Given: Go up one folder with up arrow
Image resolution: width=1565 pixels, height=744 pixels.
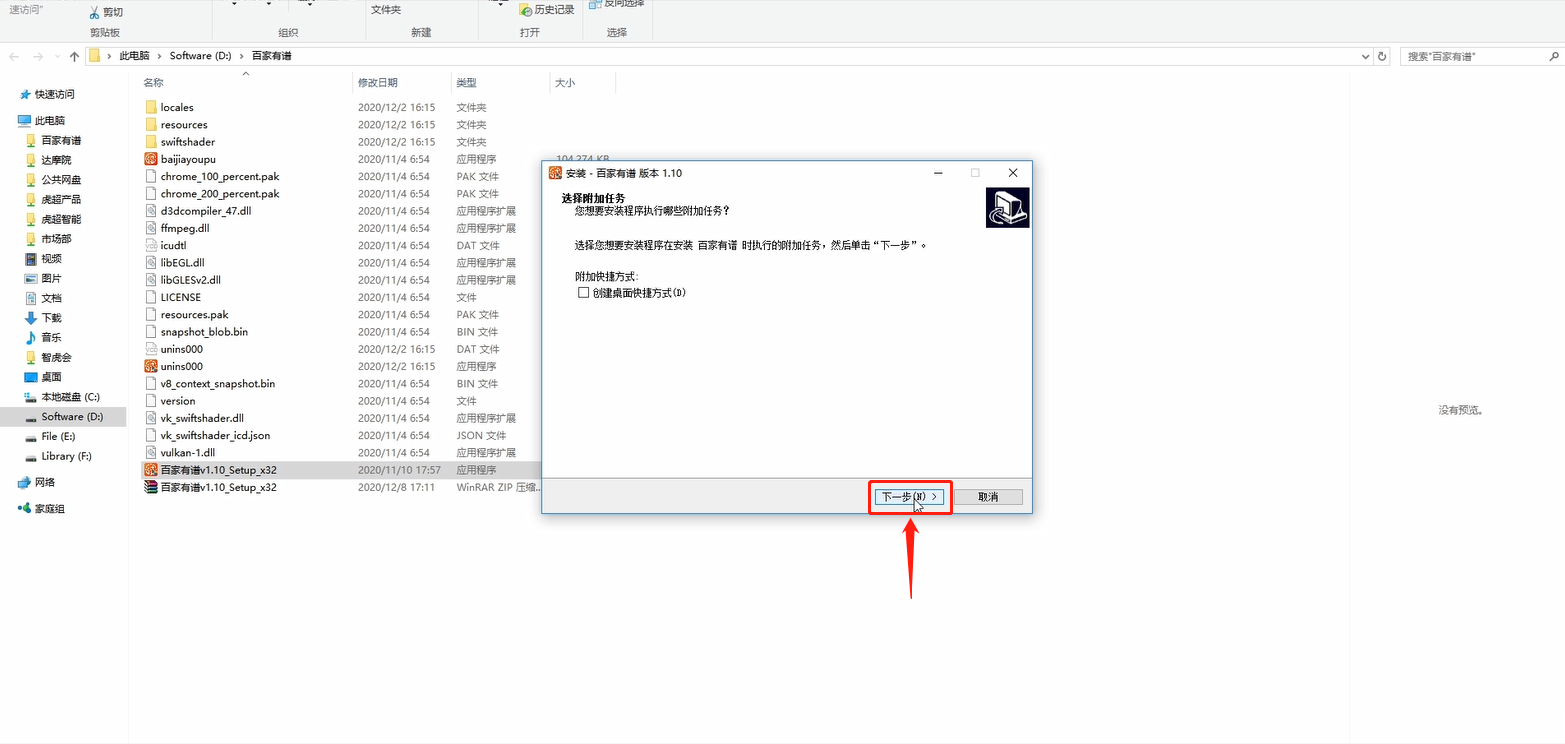Looking at the screenshot, I should pyautogui.click(x=74, y=57).
